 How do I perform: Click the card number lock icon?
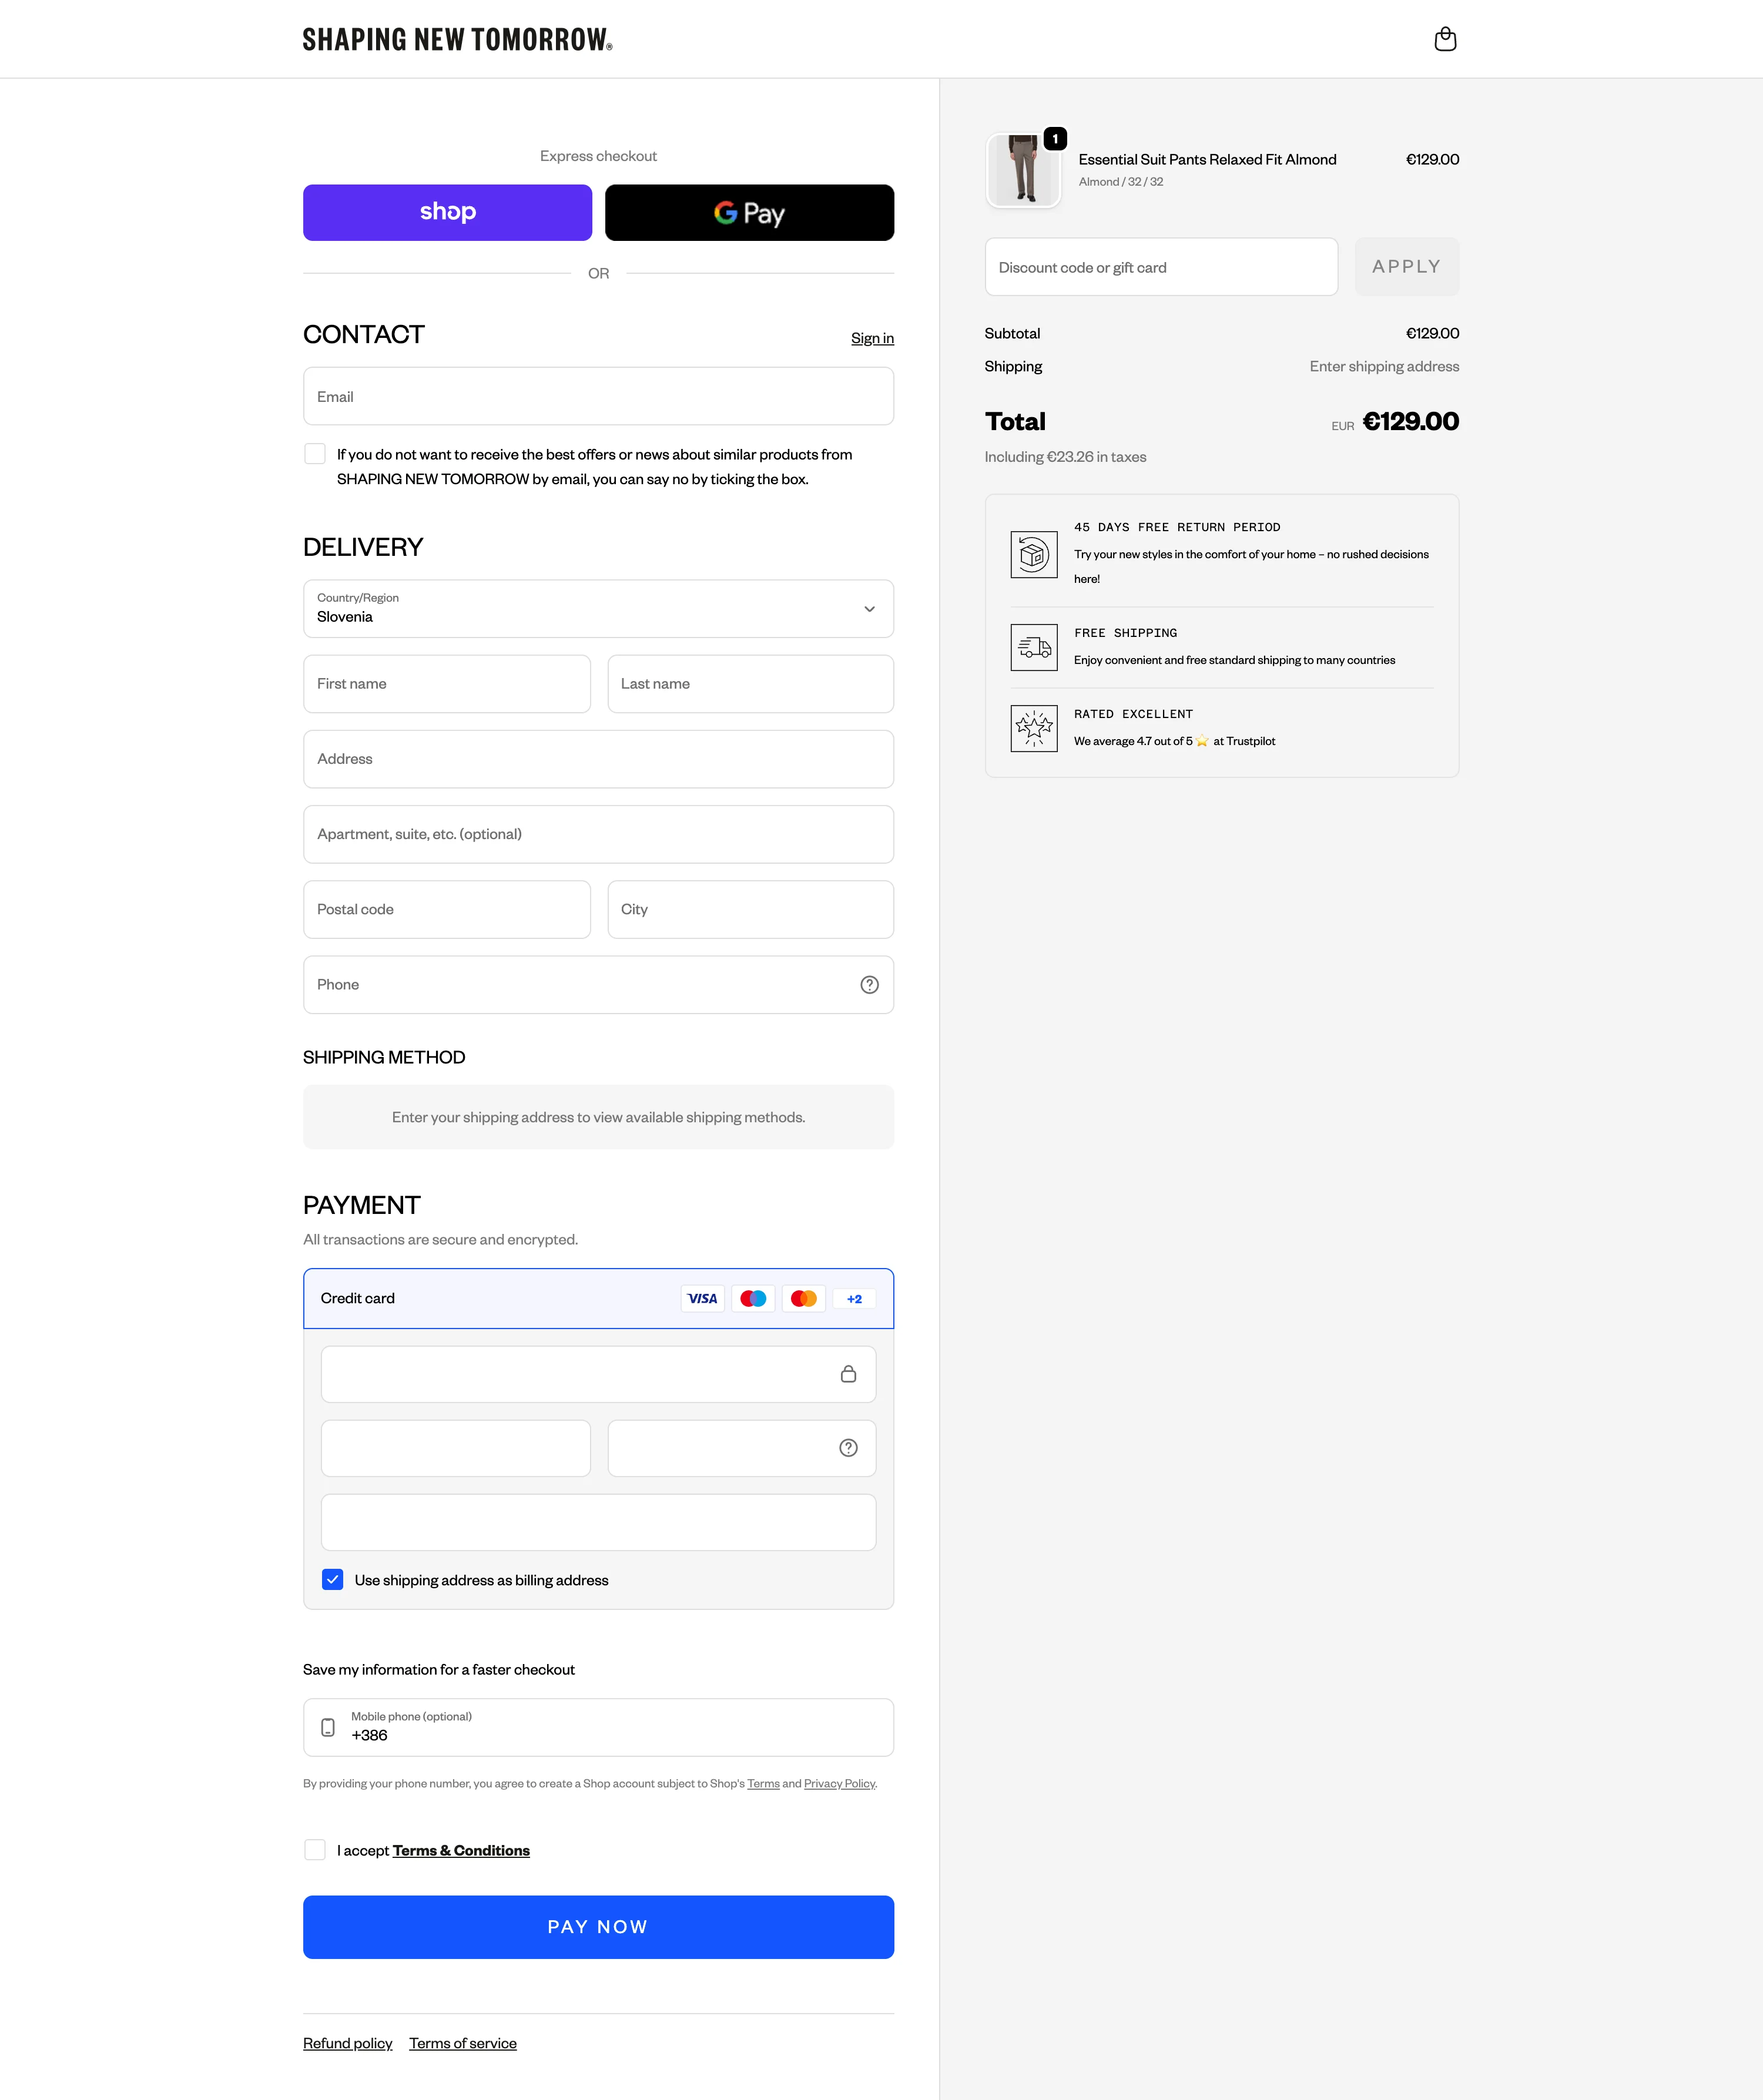pyautogui.click(x=848, y=1374)
